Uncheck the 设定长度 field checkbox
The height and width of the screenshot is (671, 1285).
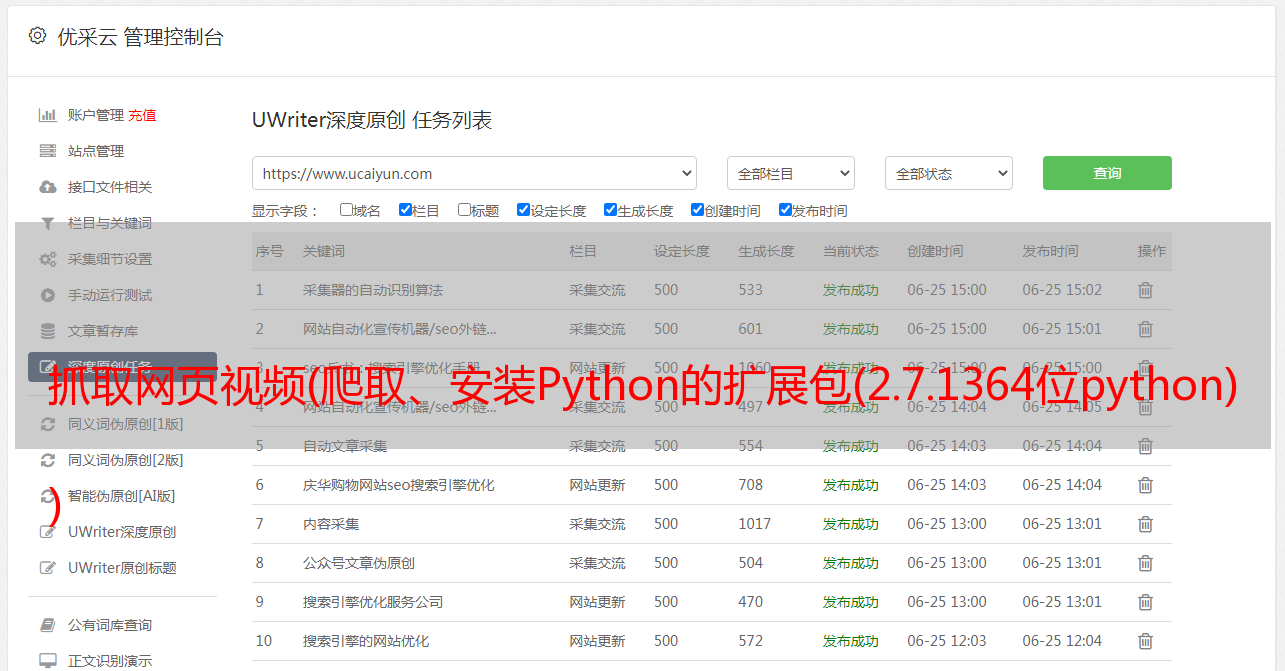[x=523, y=210]
